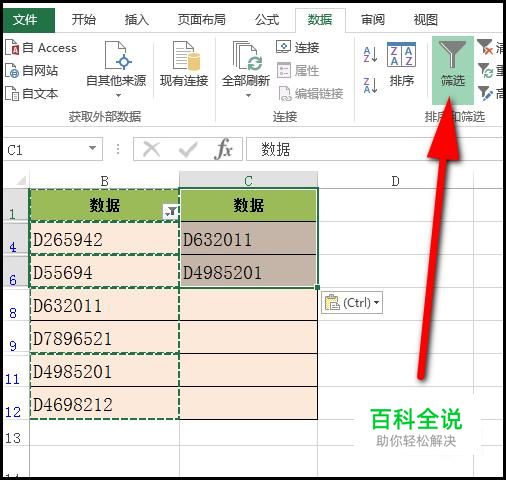Select column C cell D4985201
Screen dimensions: 506x480
(248, 272)
